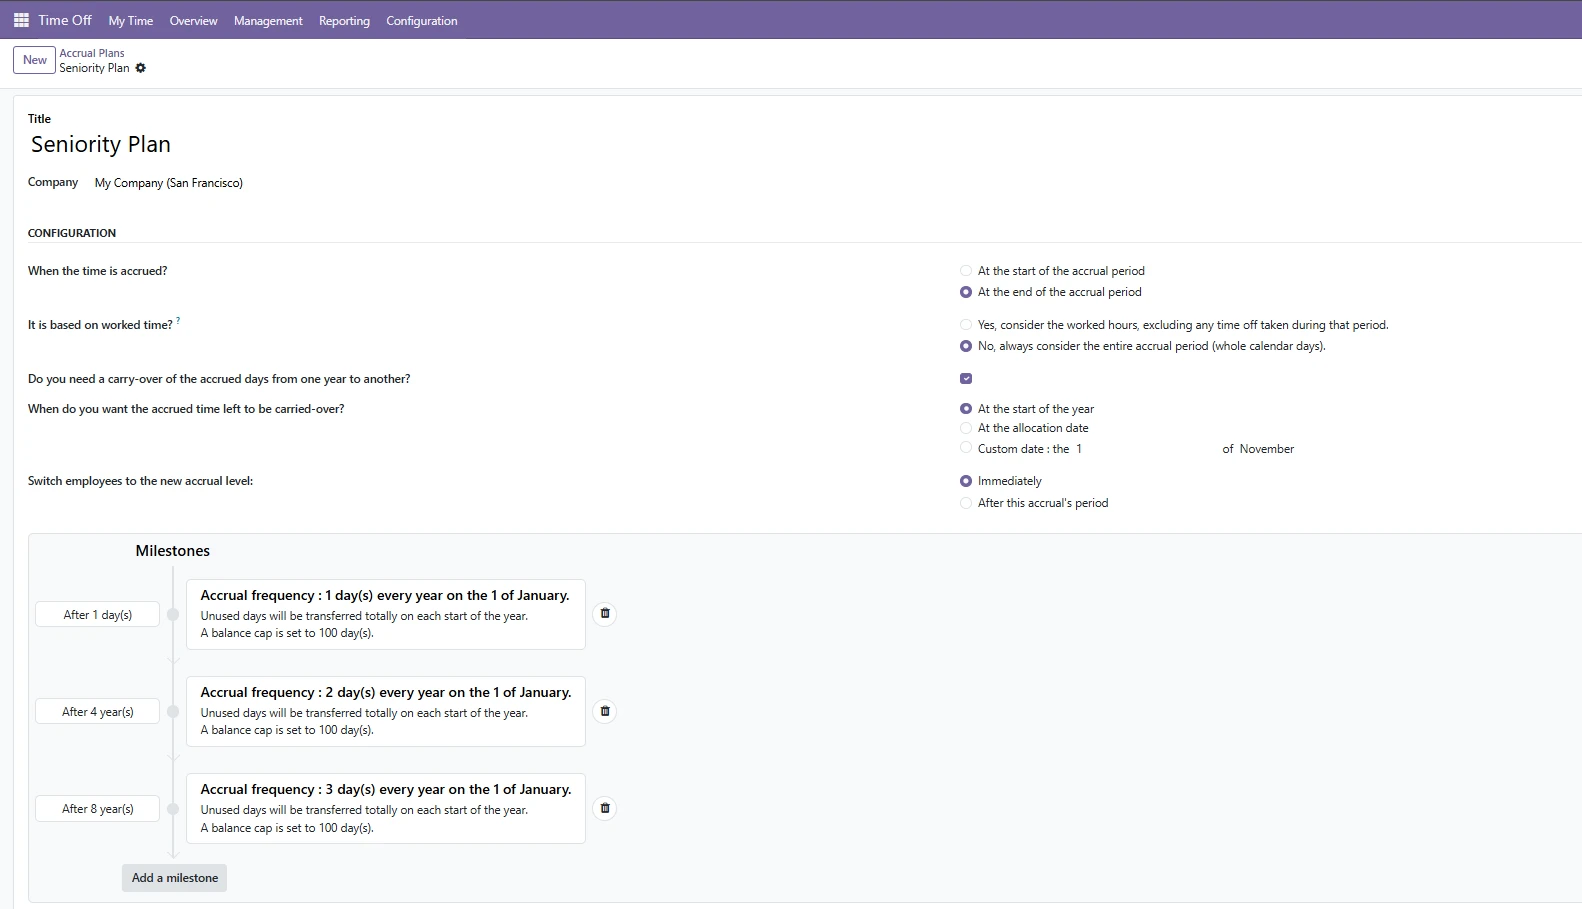1582x909 pixels.
Task: Toggle the carry-over accrued days checkbox
Action: [966, 379]
